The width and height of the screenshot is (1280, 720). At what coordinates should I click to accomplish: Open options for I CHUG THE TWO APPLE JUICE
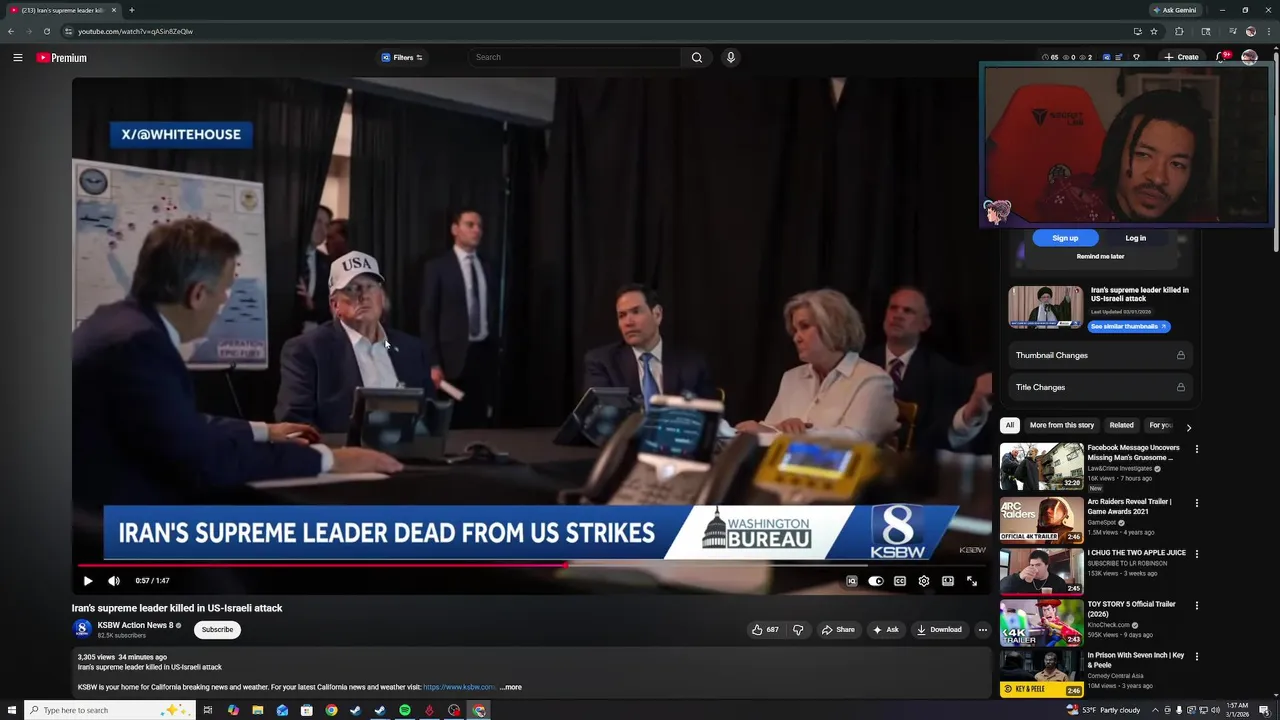click(1196, 554)
